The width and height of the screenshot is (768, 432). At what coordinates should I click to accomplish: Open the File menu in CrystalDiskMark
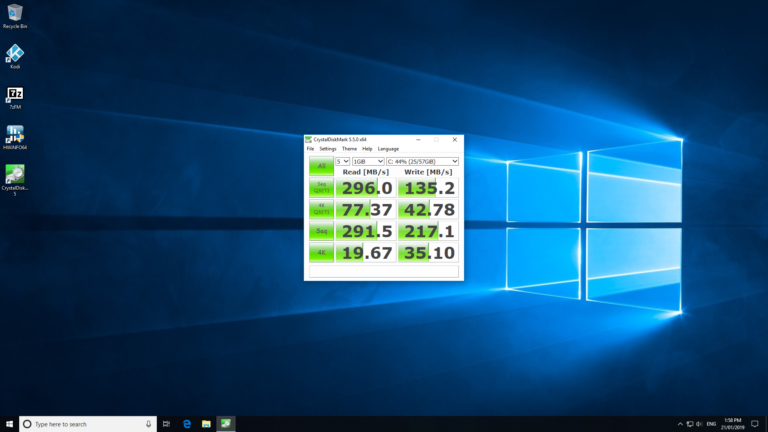click(311, 149)
